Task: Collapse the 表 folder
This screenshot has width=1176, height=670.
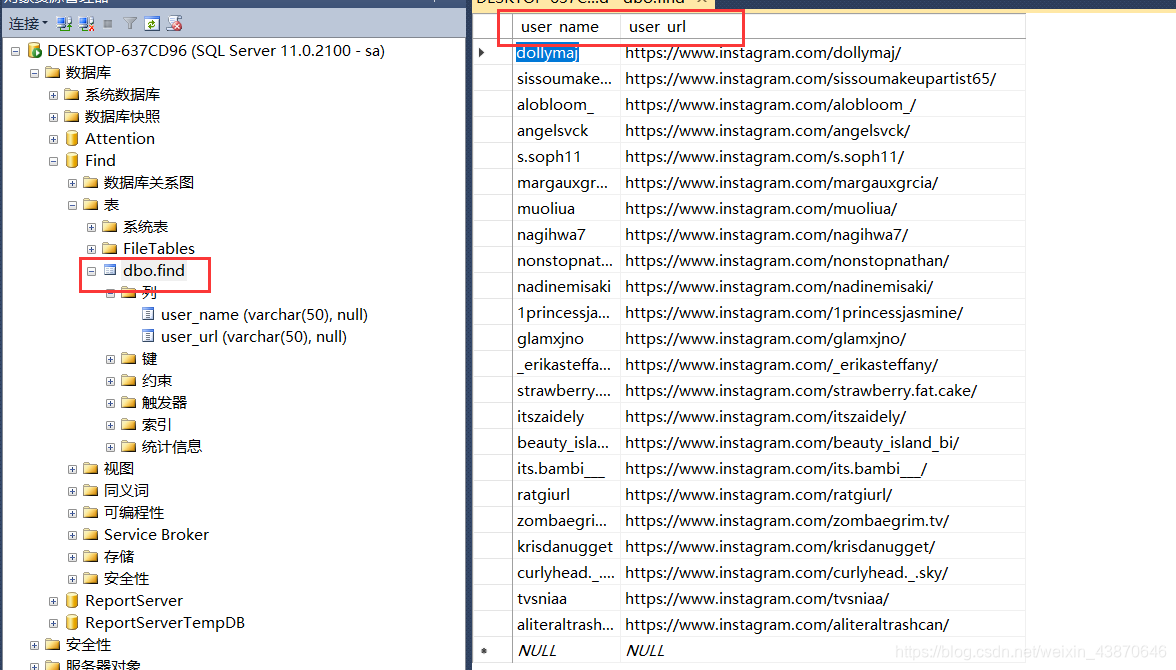Action: pyautogui.click(x=72, y=205)
